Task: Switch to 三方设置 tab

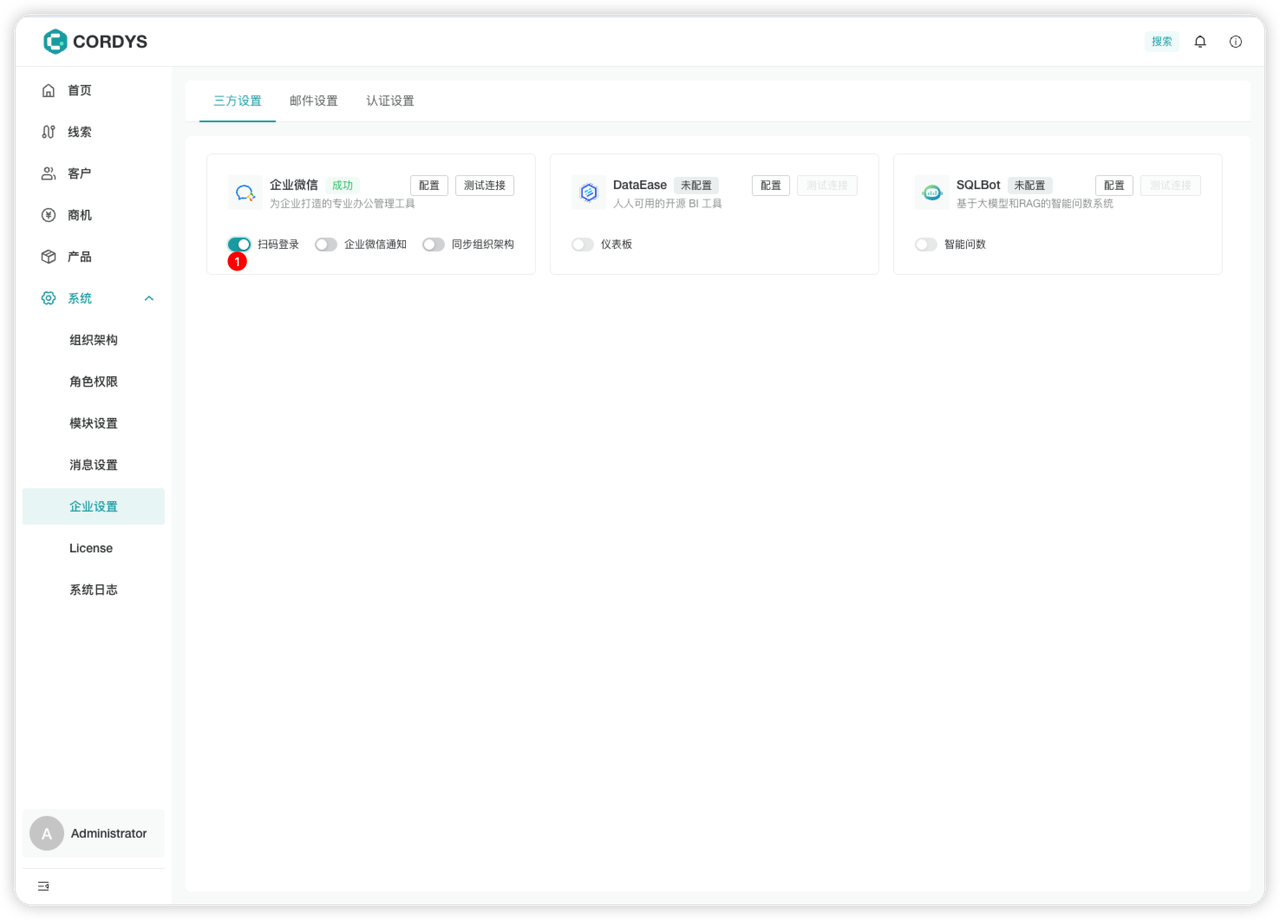Action: (238, 101)
